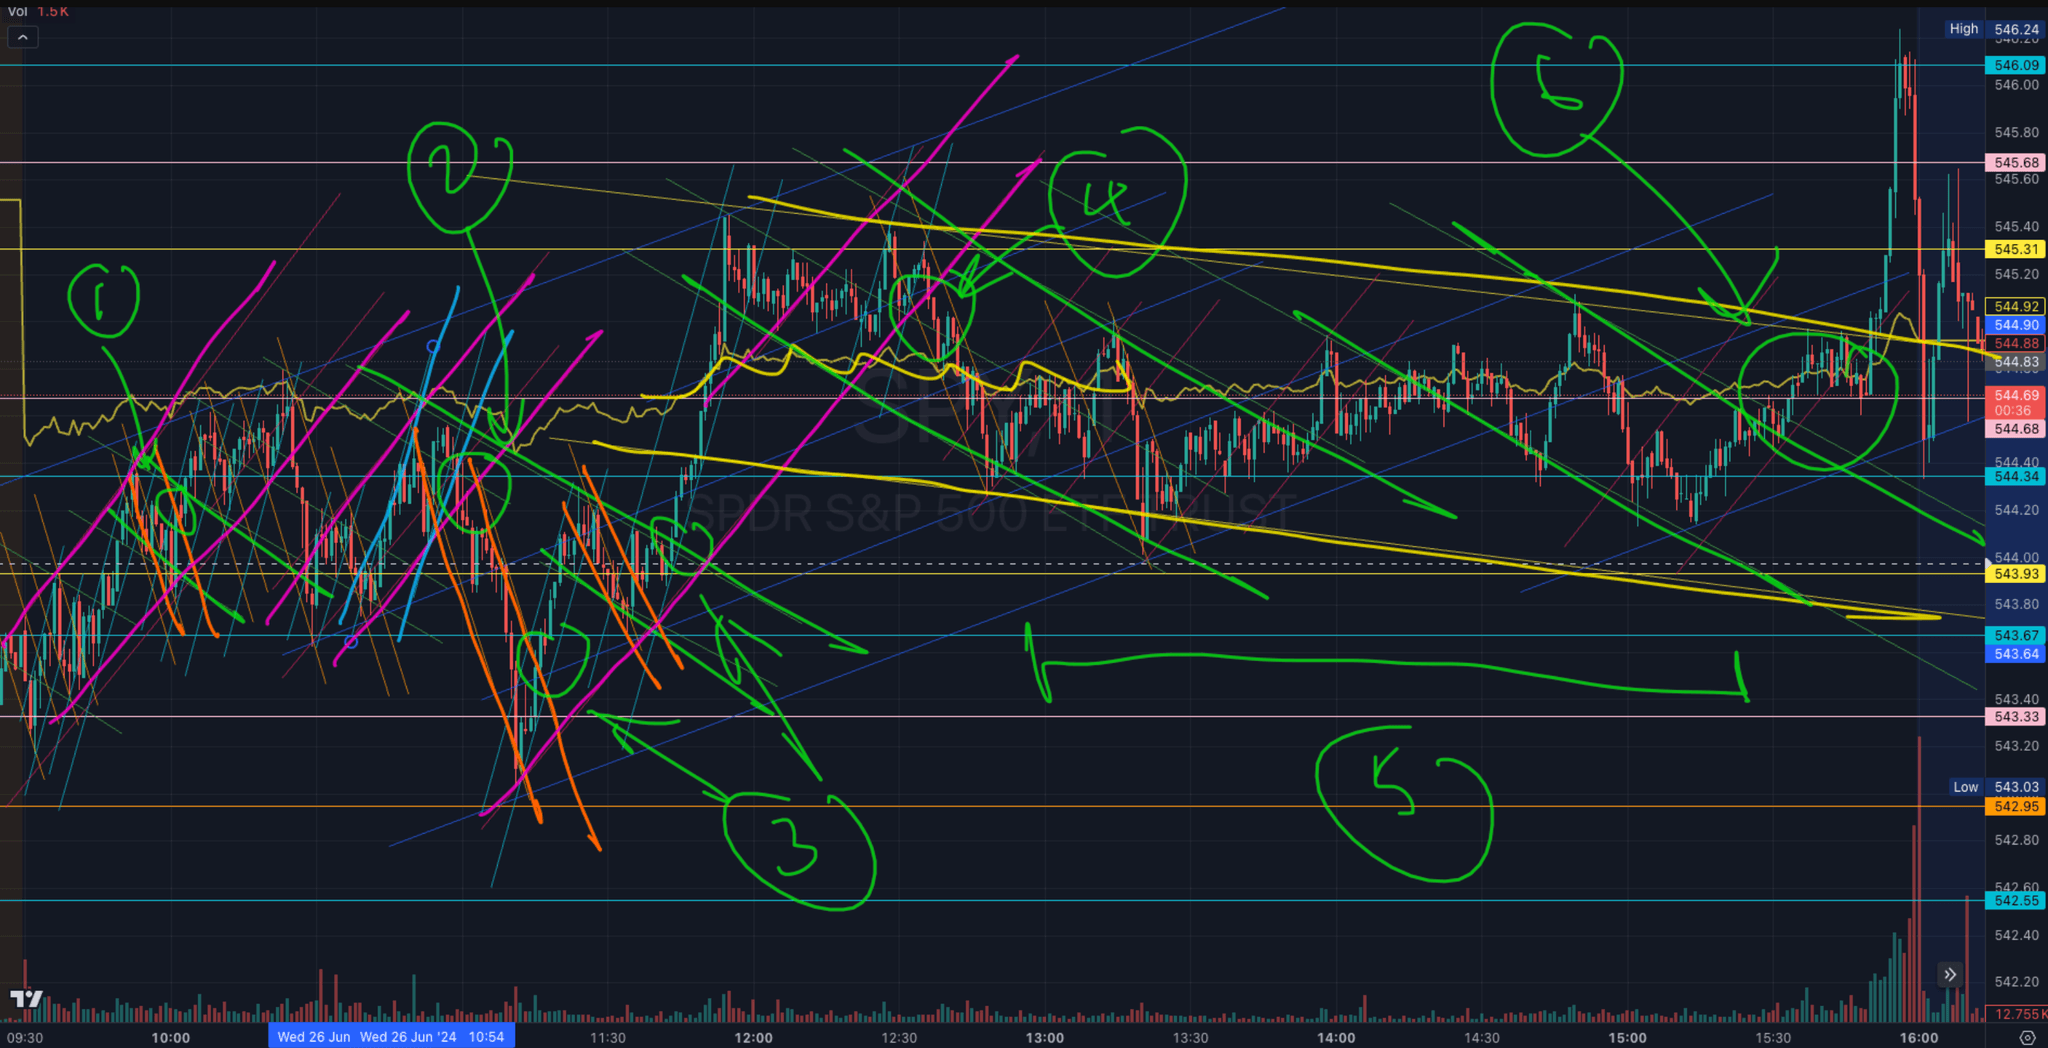
Task: Select the pink 545.68 price level tag
Action: click(x=2015, y=162)
